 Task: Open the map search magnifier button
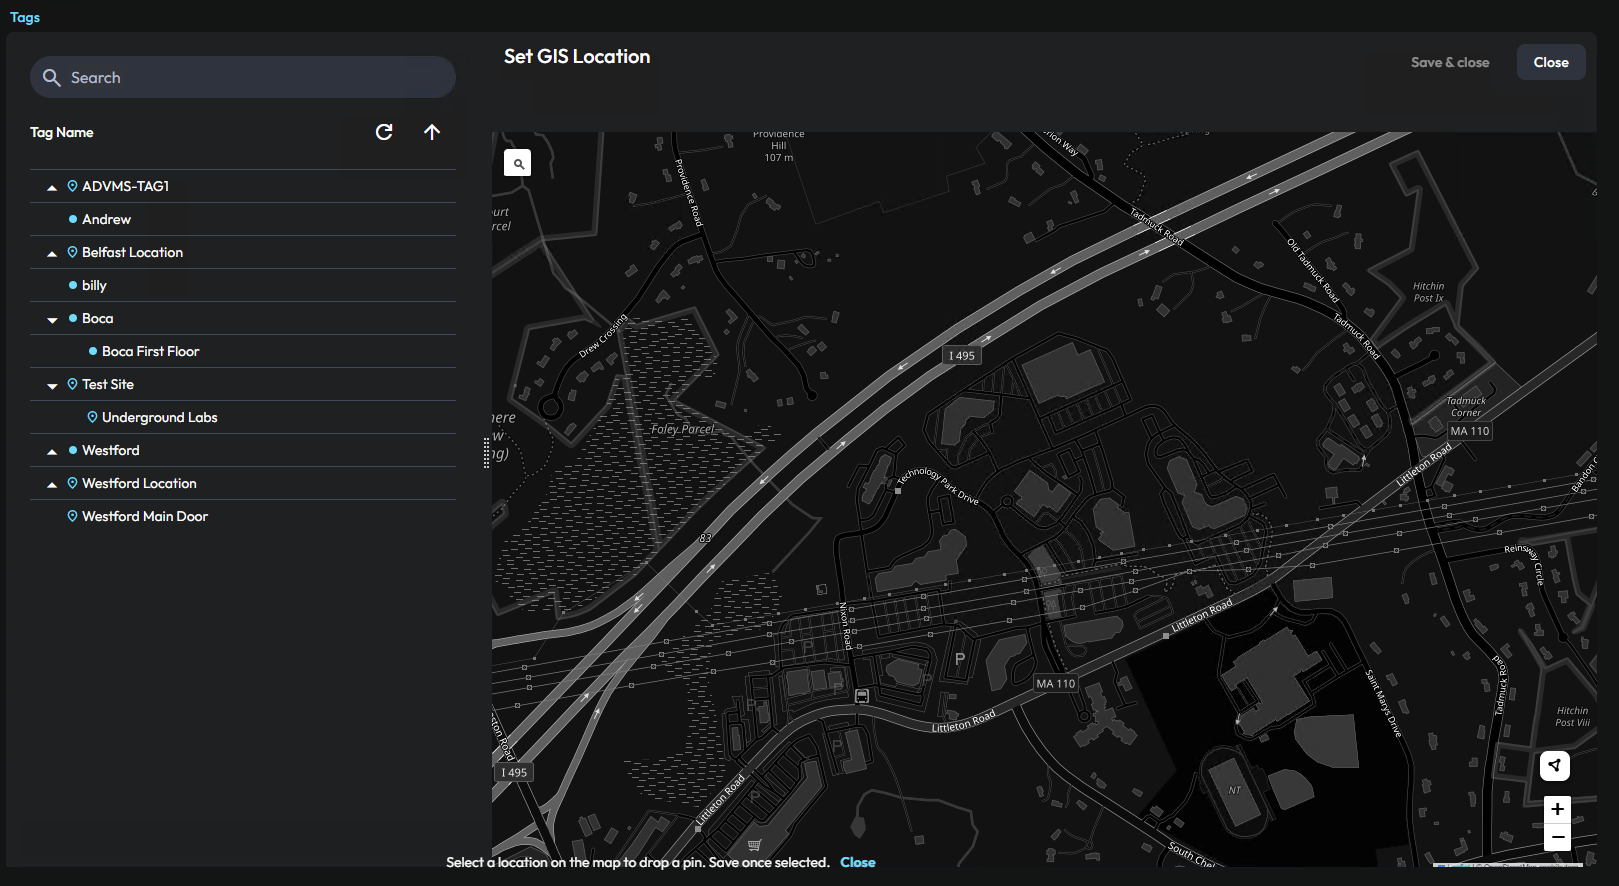click(518, 163)
